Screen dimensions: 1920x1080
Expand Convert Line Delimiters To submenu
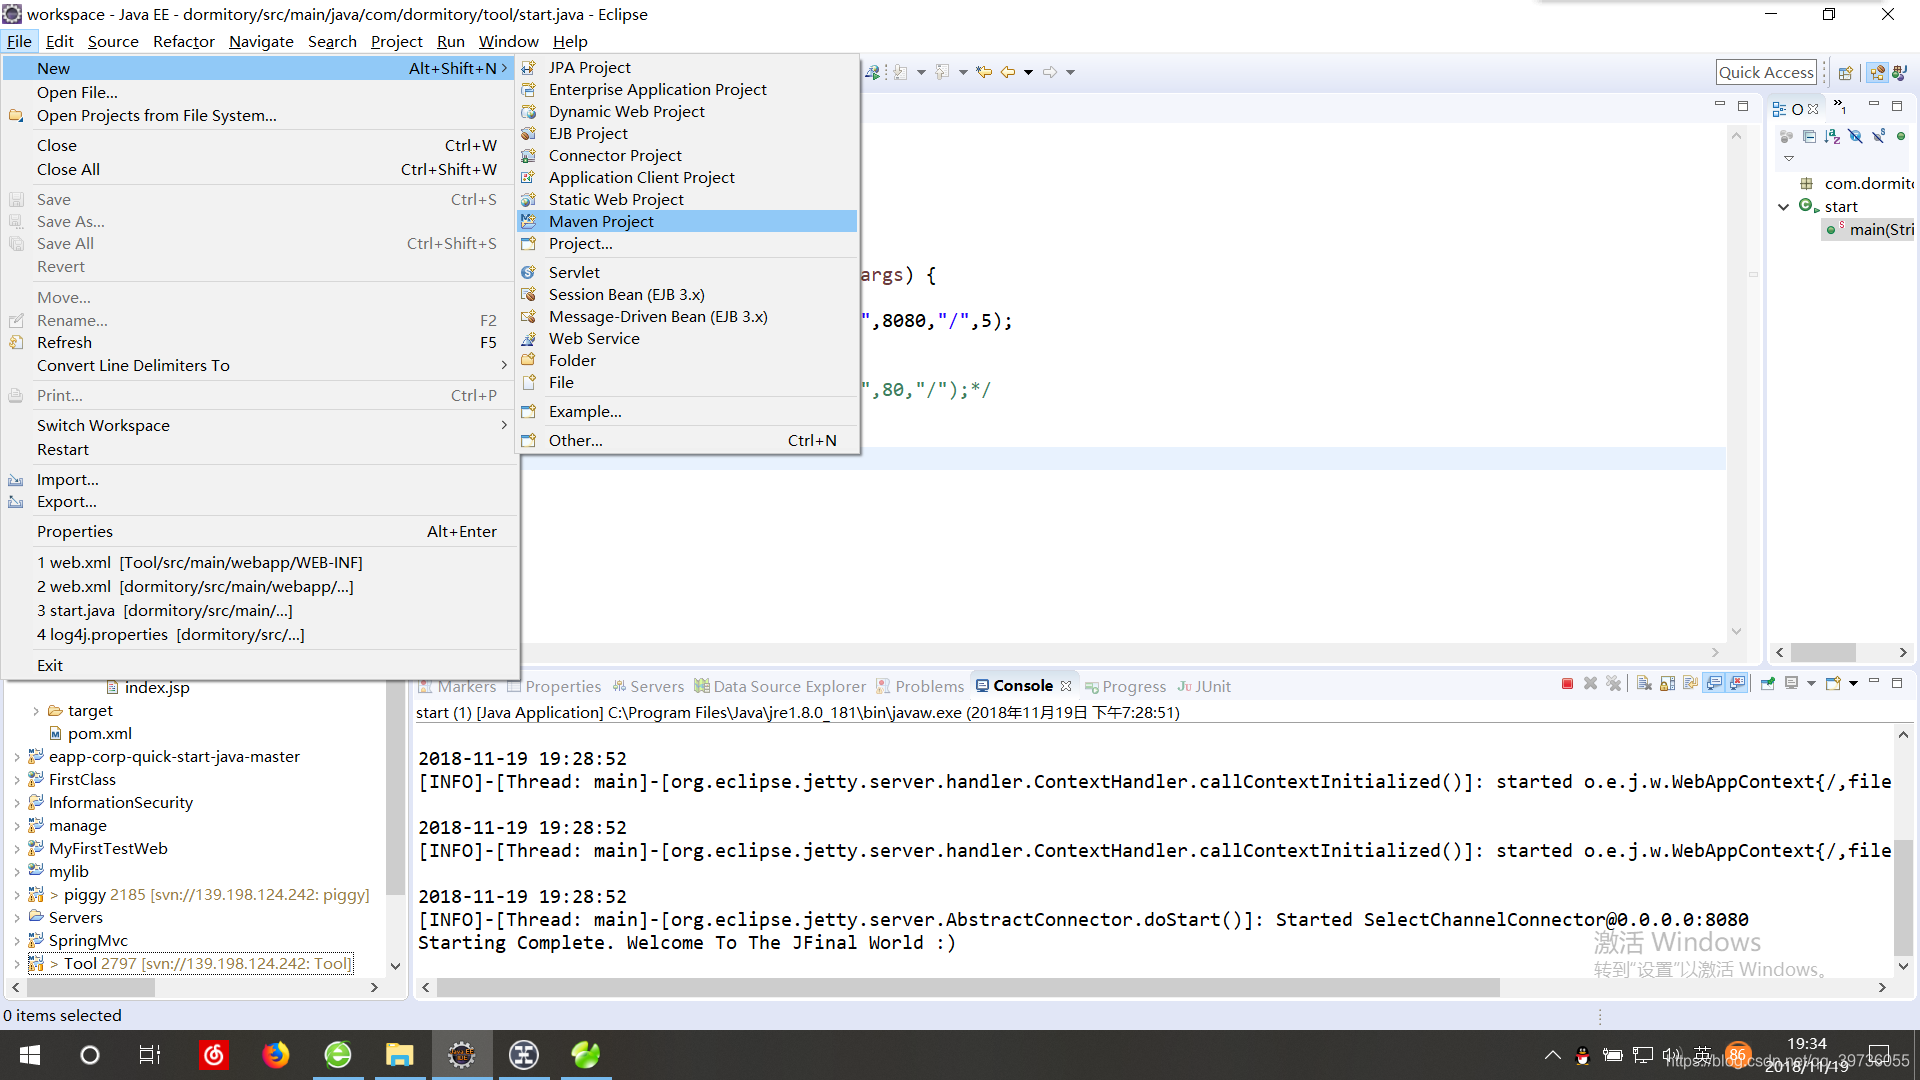click(260, 366)
